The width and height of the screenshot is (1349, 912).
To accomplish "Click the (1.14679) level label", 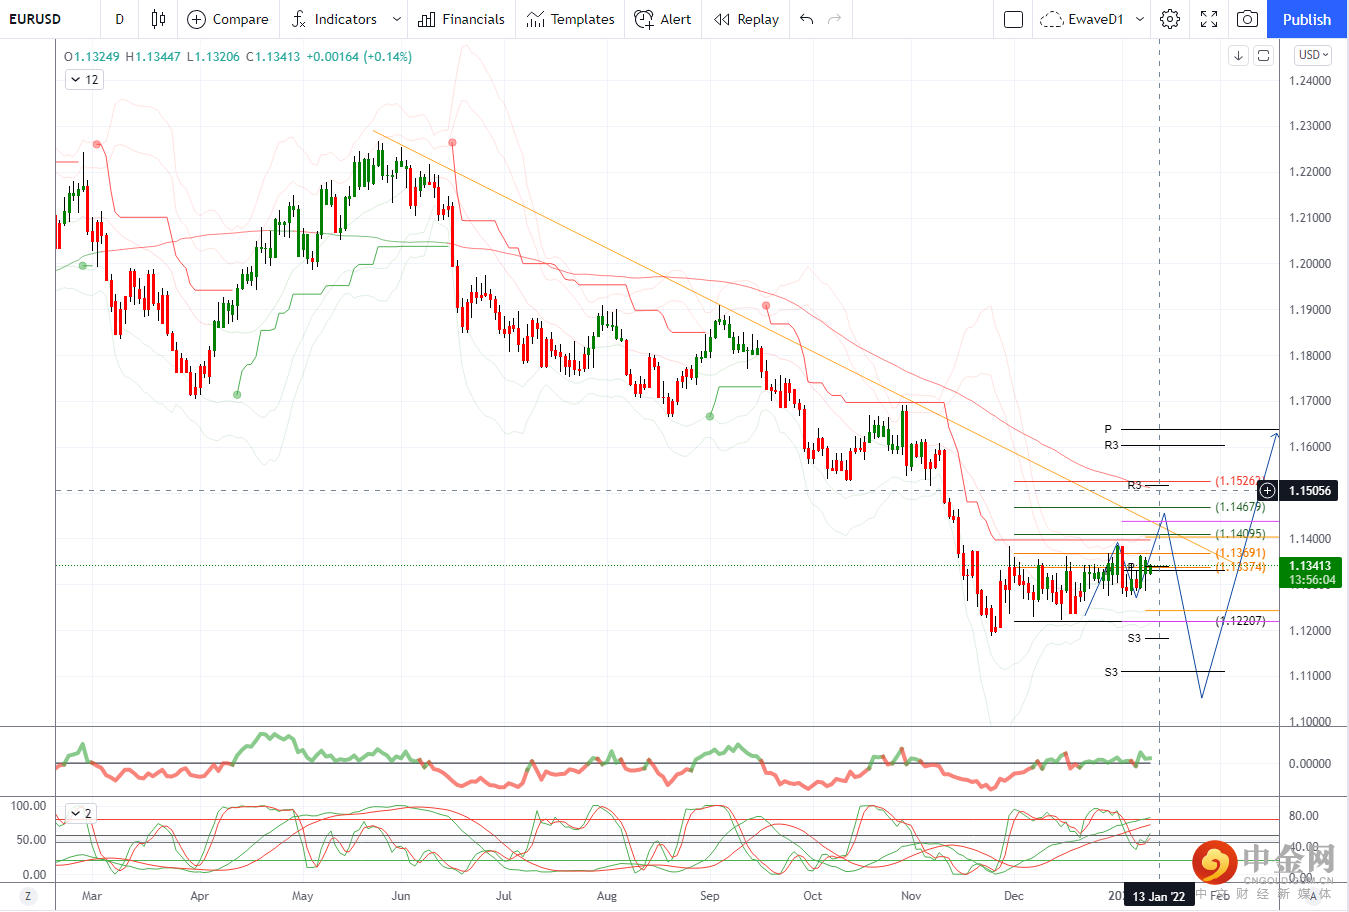I will 1241,507.
